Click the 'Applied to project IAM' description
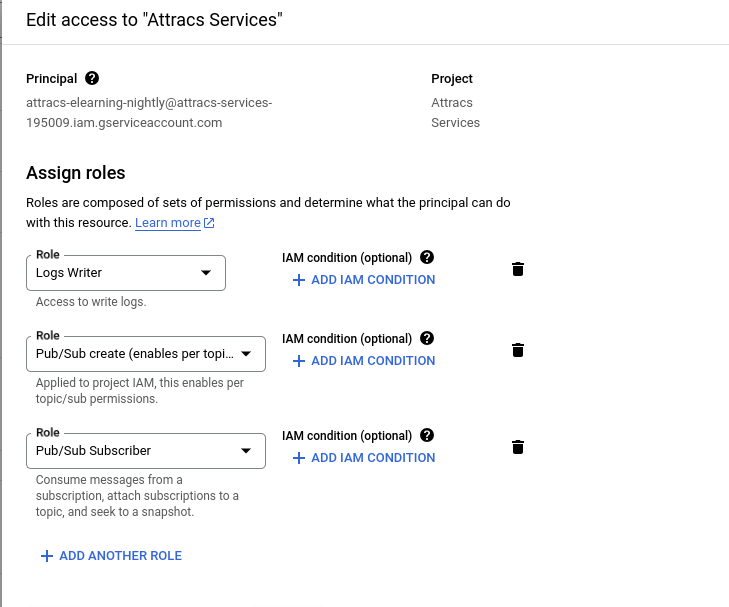Screen dimensions: 729x607 coord(139,391)
